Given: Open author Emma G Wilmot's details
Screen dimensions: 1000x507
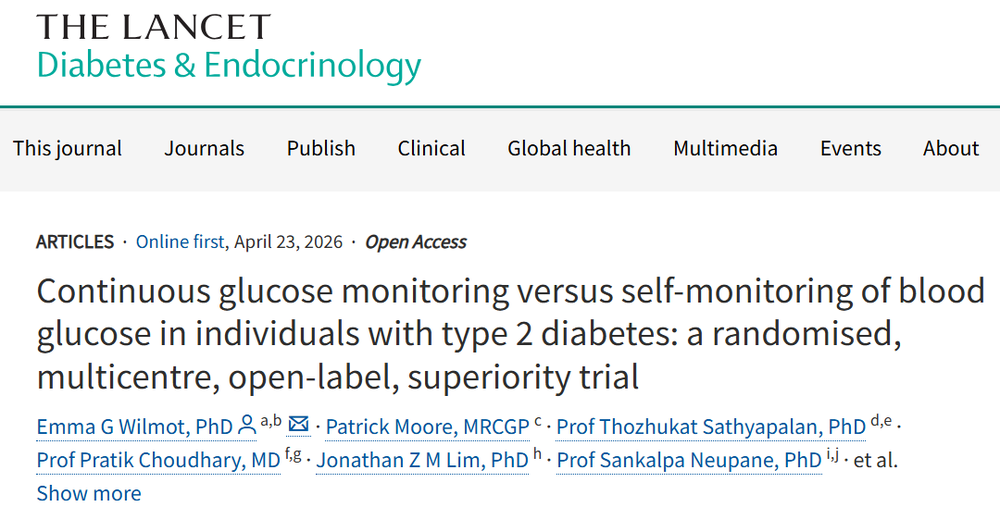Looking at the screenshot, I should [x=134, y=427].
